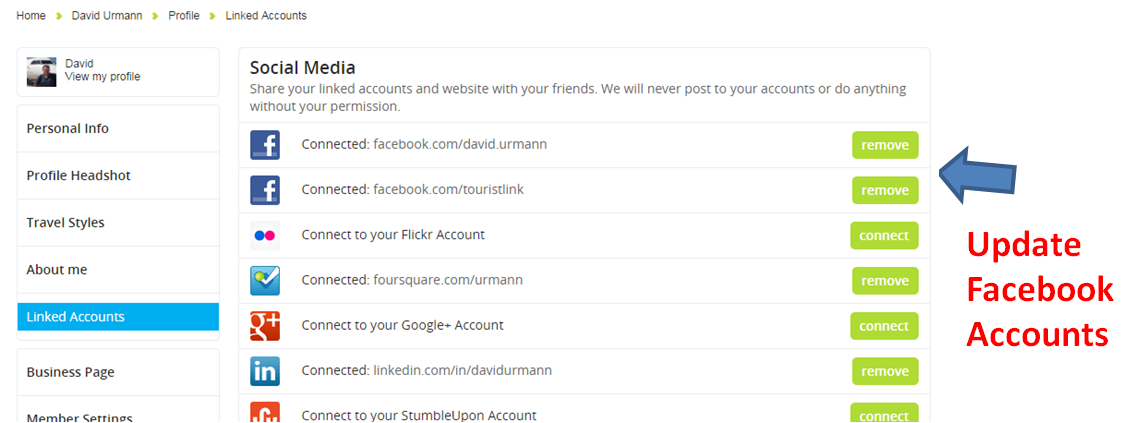Click the LinkedIn account icon
Screen dimensions: 1138x423
point(265,371)
